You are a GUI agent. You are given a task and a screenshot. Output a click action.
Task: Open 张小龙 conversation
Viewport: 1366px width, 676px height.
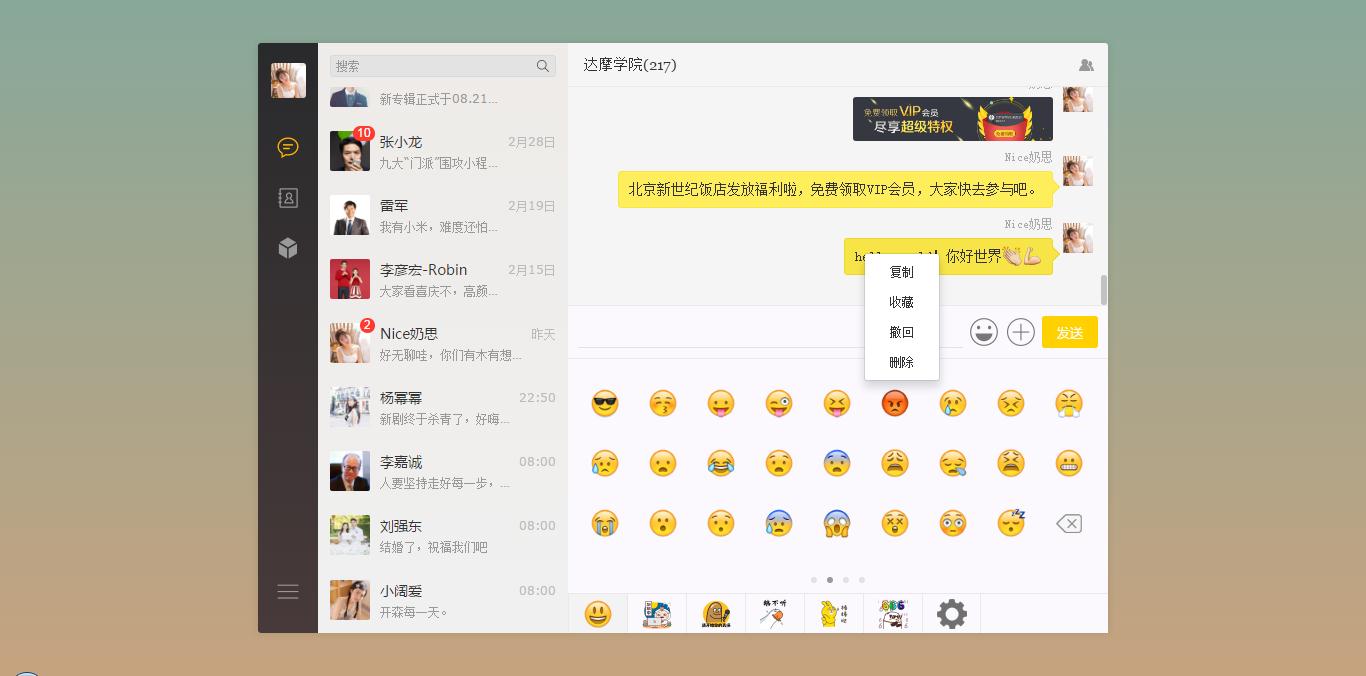pyautogui.click(x=443, y=152)
